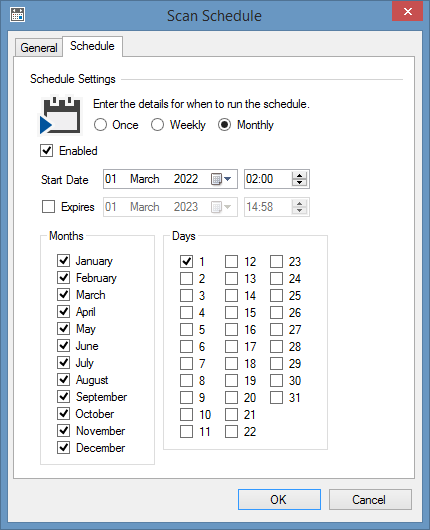Viewport: 430px width, 530px height.
Task: Select the Once radio button
Action: pos(100,125)
